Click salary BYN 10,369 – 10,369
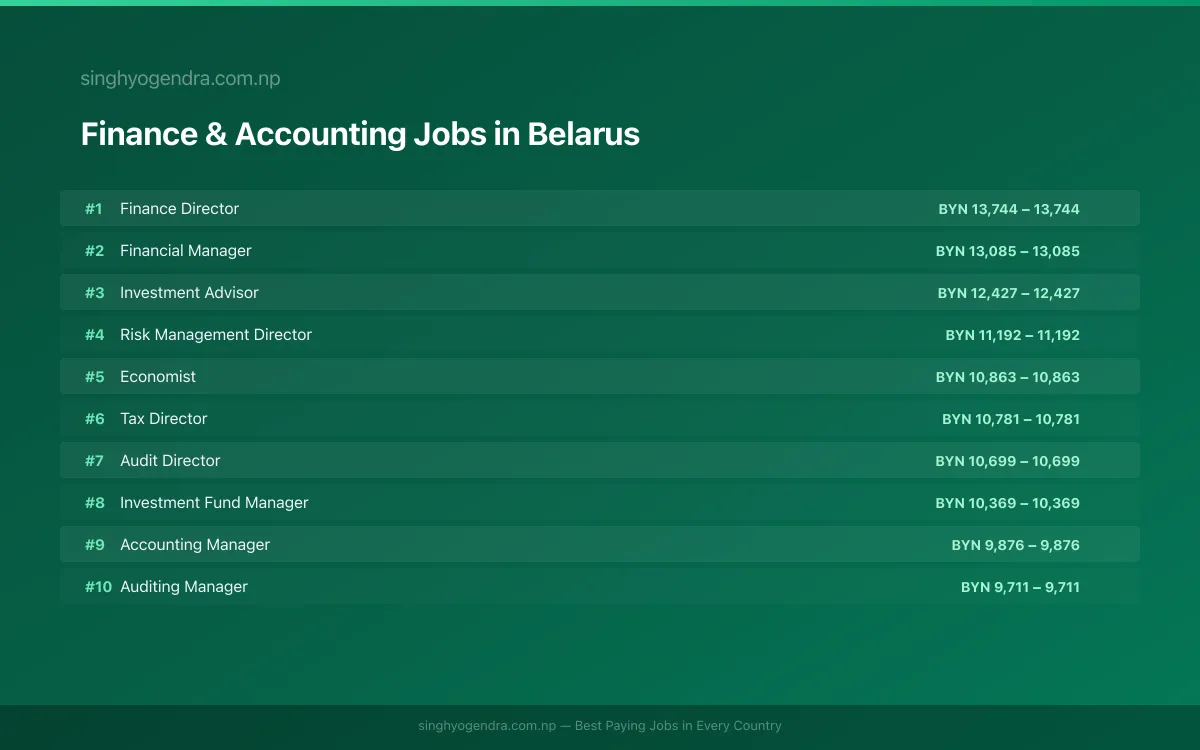1200x750 pixels. coord(1008,503)
